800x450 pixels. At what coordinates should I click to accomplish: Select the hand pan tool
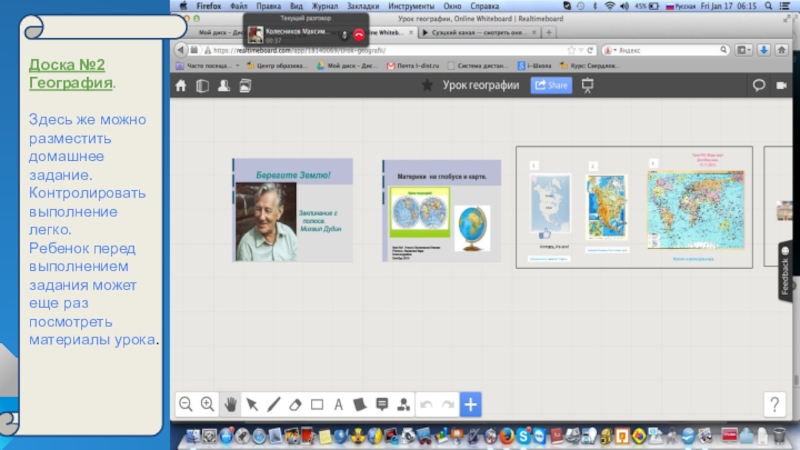click(x=230, y=404)
